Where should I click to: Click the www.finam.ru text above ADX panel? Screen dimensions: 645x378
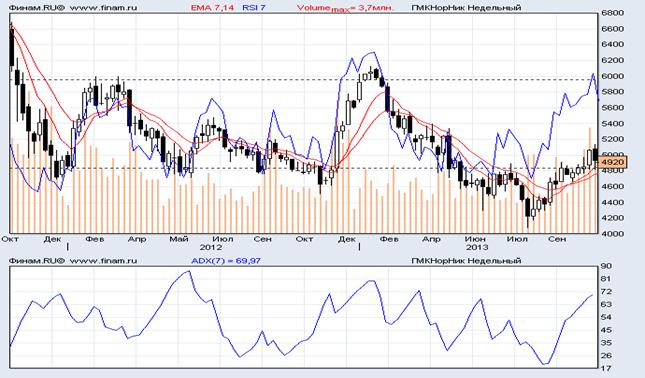(104, 260)
